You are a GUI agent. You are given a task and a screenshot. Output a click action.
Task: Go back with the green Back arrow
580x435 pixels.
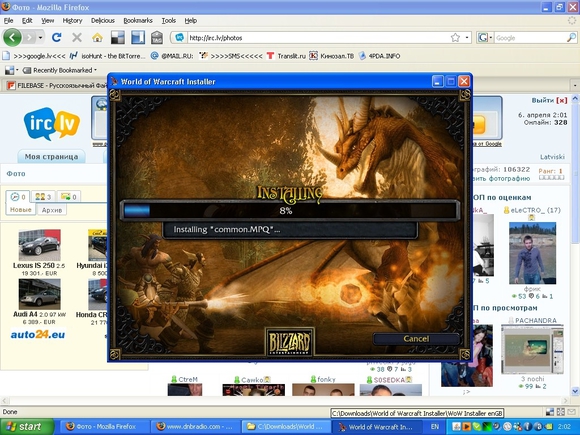[x=12, y=37]
